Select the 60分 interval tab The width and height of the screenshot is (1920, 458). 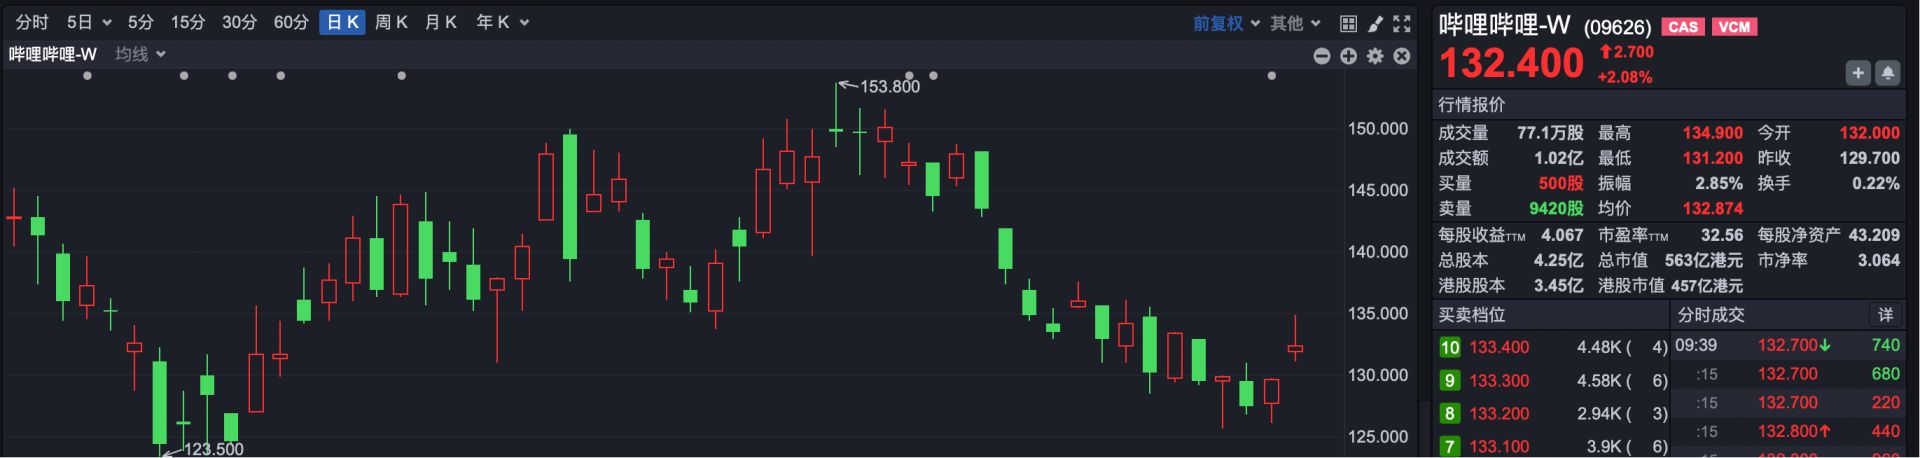291,22
